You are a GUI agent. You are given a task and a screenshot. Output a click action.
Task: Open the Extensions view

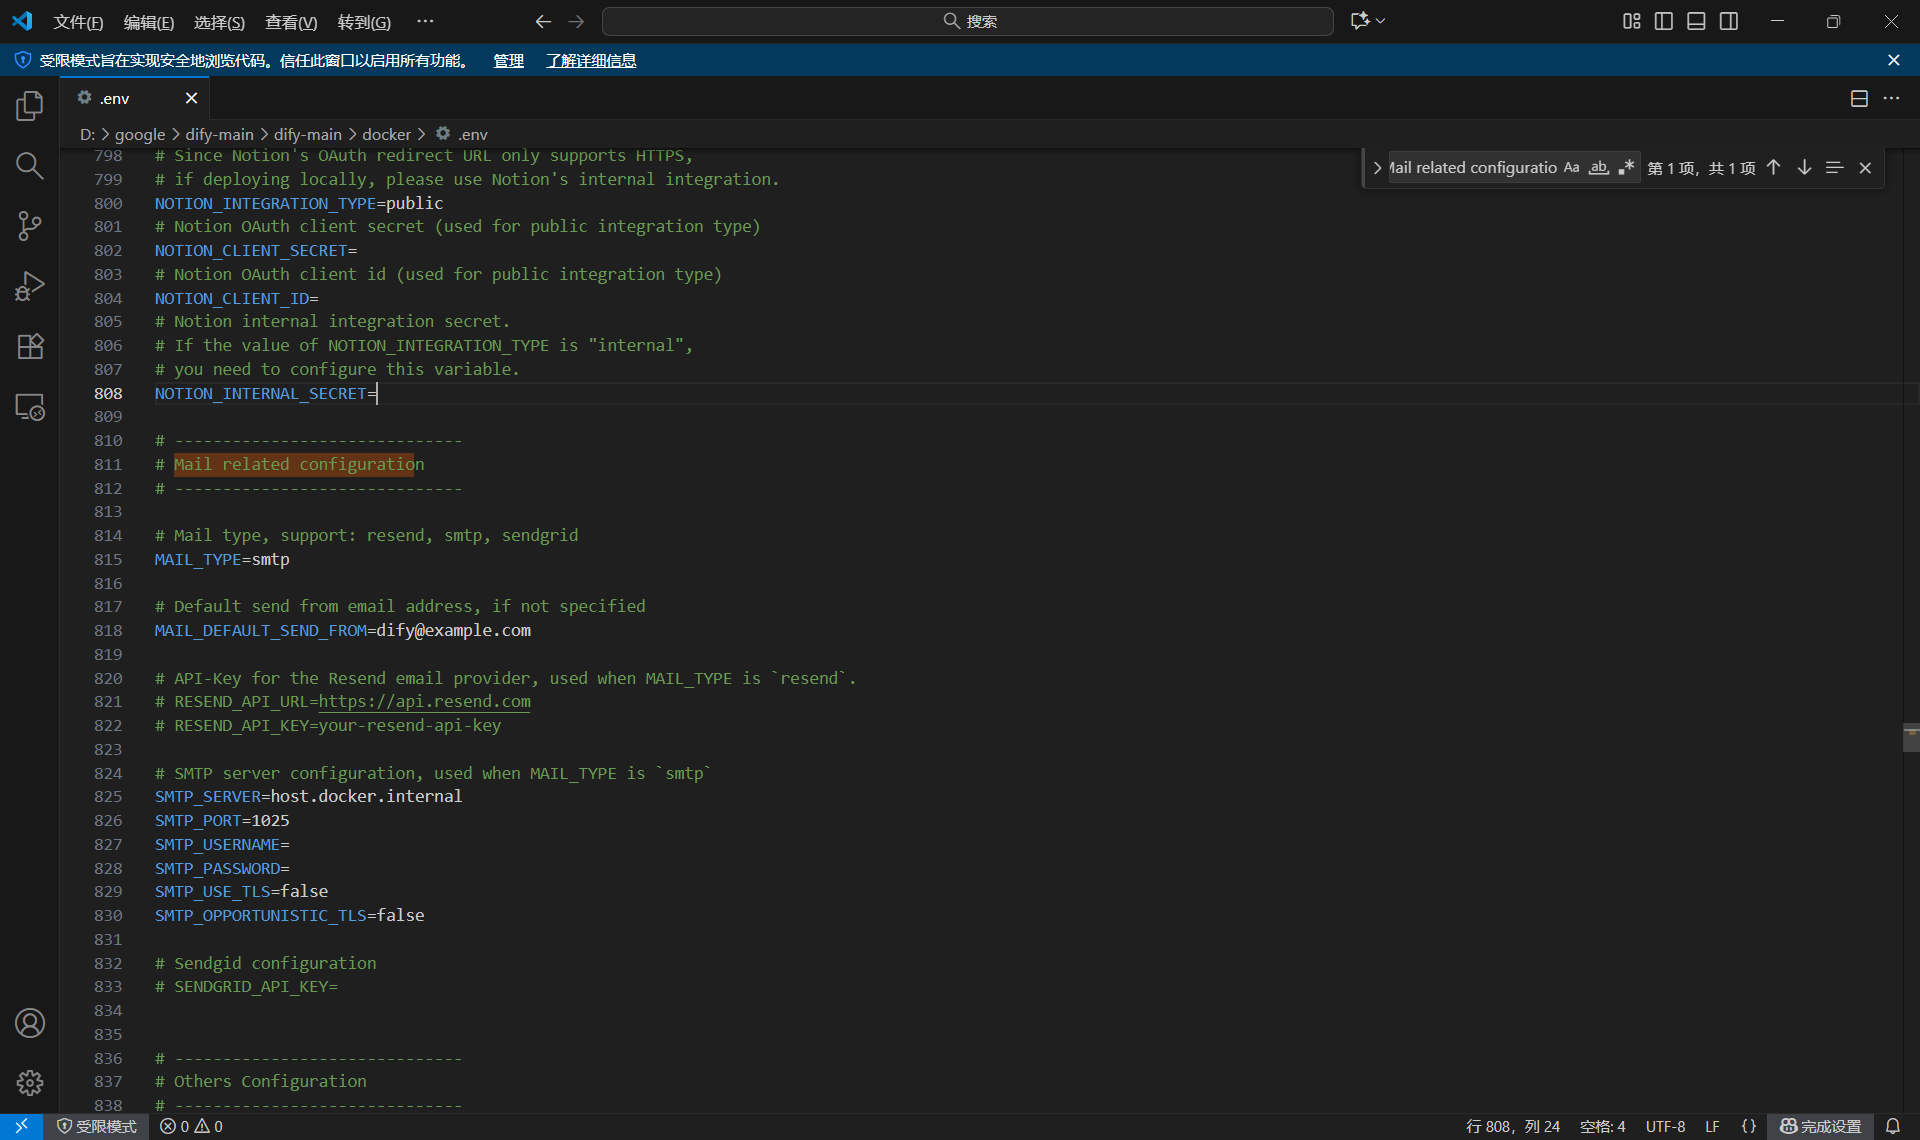click(30, 347)
